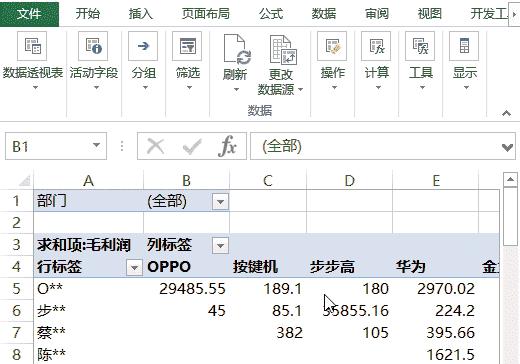Click cell value 1621.5
The width and height of the screenshot is (520, 364).
point(450,355)
